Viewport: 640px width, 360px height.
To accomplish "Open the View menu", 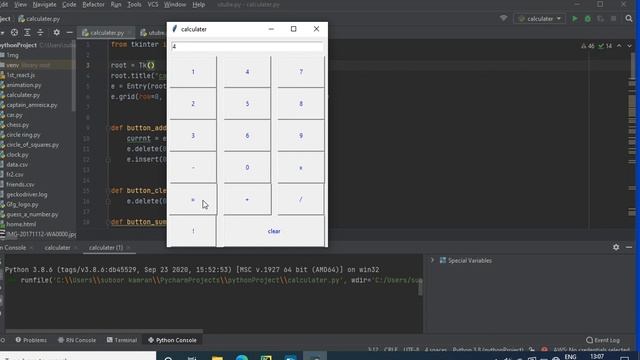I will 20,4.
